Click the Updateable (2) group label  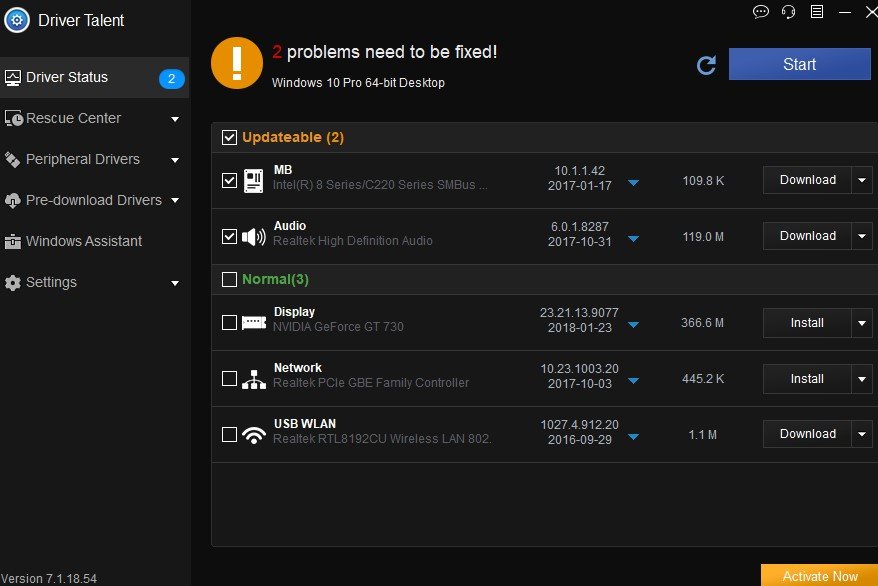(x=293, y=138)
